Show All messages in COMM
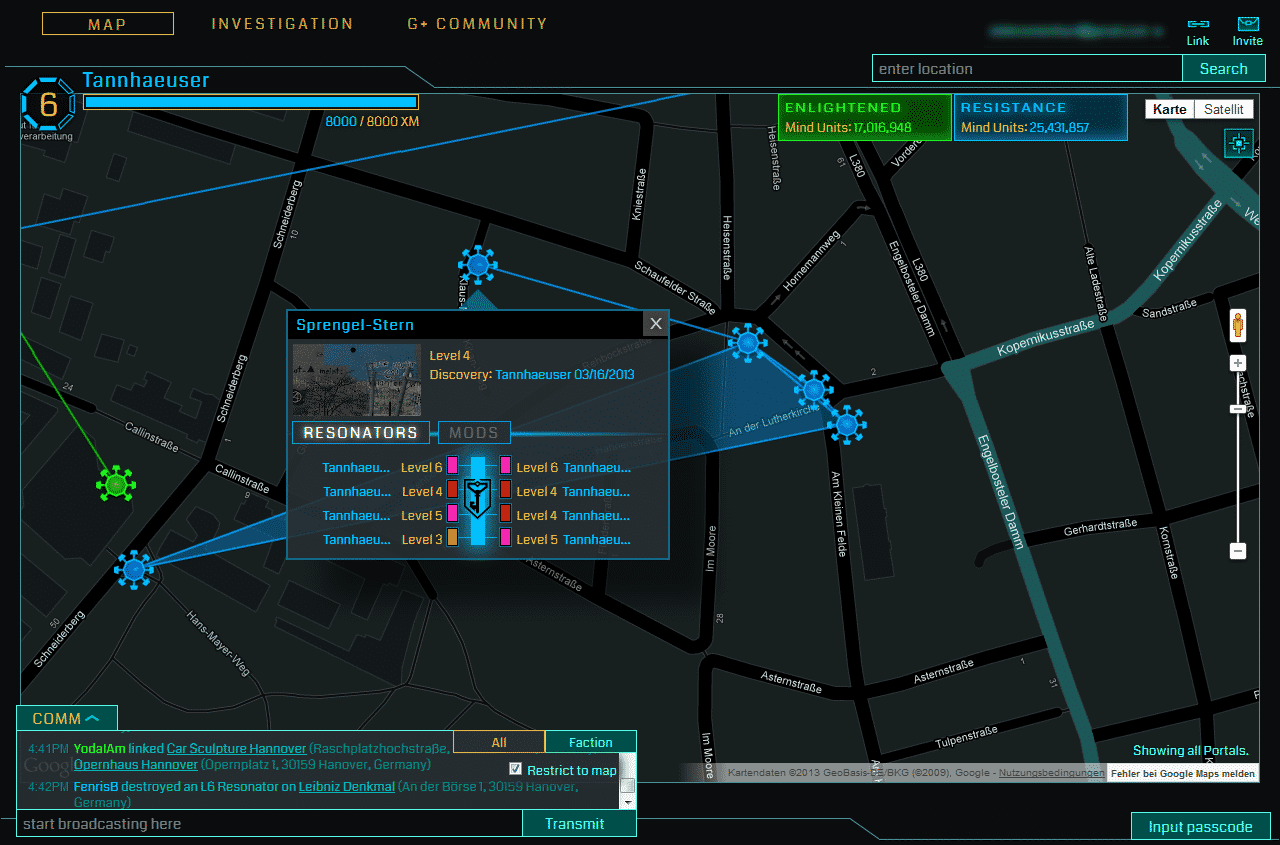Screen dimensions: 1280x845 (x=499, y=742)
